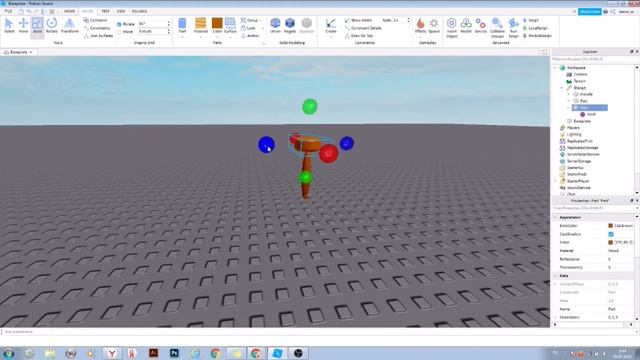Open Chrome from the Windows taskbar

point(216,353)
